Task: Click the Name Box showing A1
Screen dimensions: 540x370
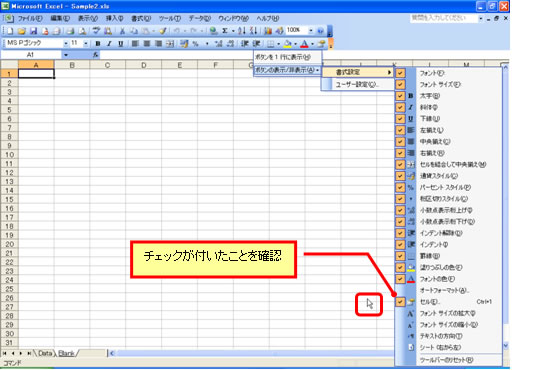Action: 31,55
